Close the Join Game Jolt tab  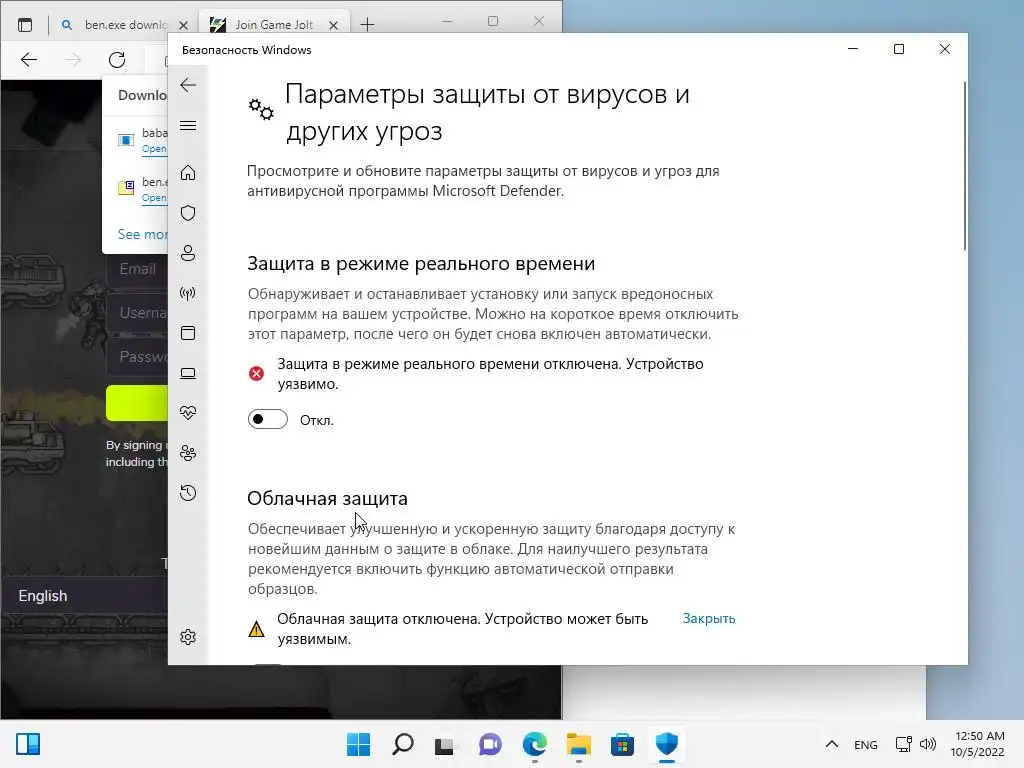334,25
